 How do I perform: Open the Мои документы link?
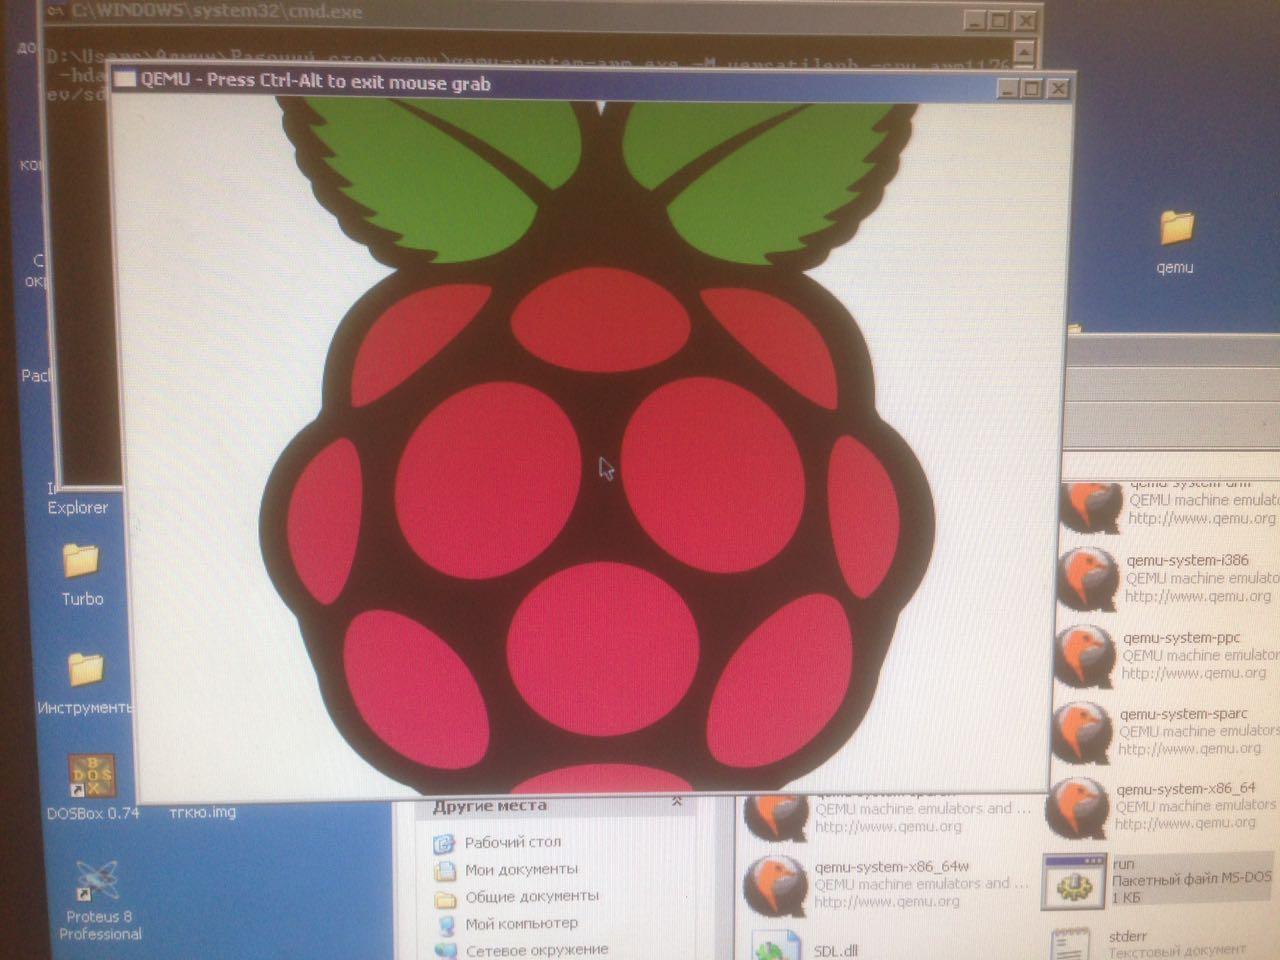click(x=522, y=870)
